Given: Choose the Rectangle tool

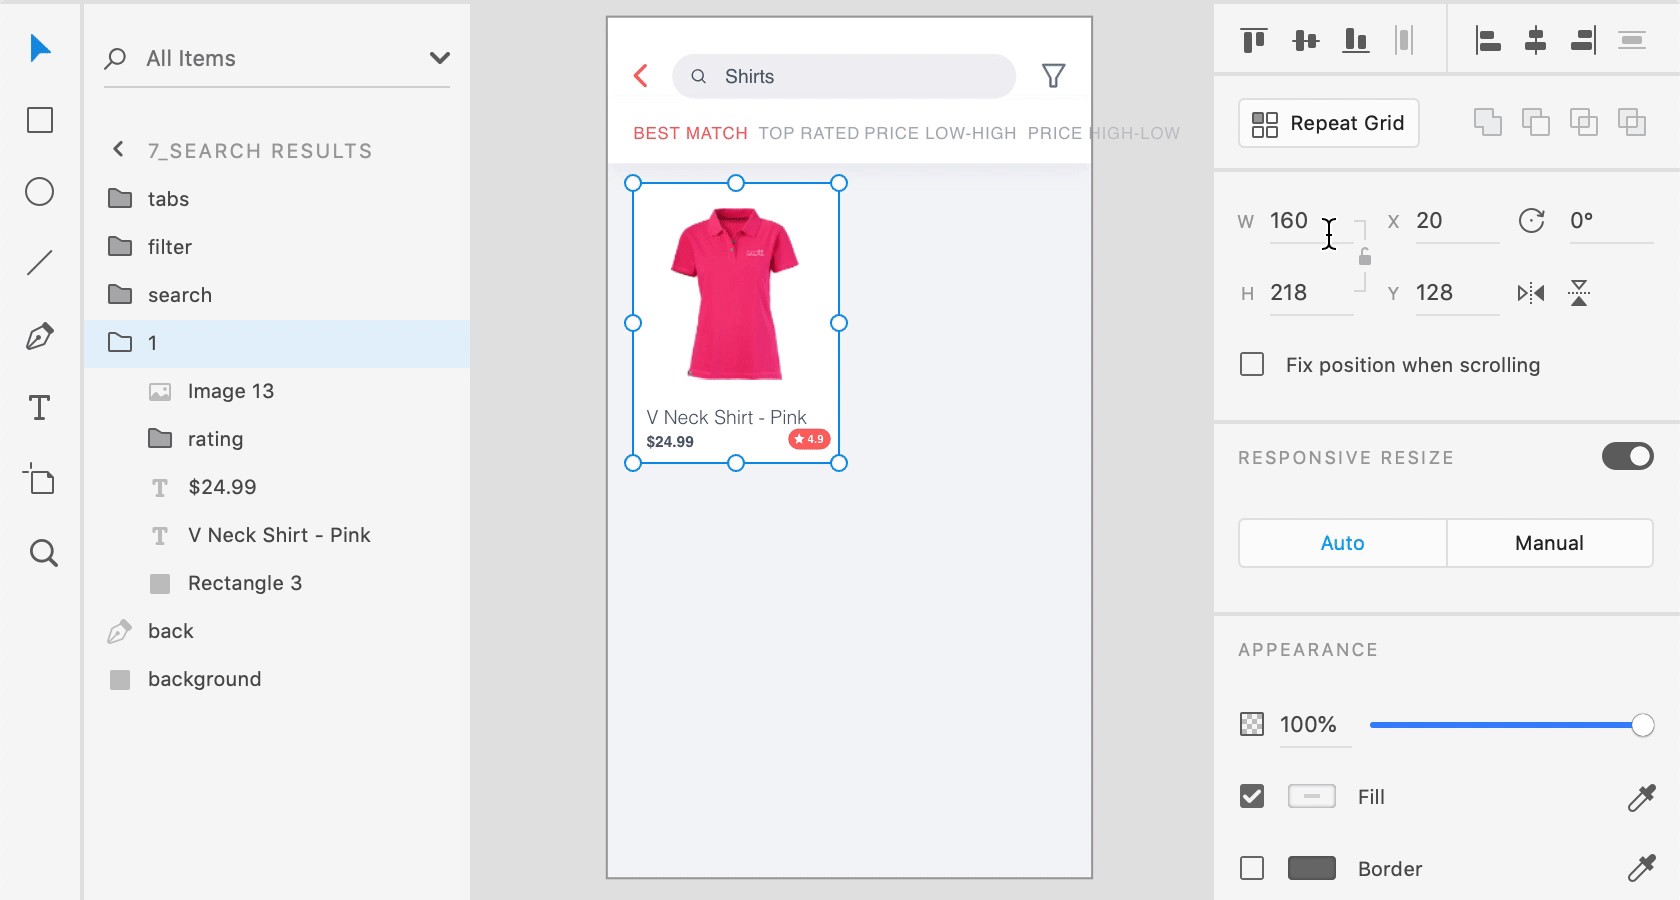Looking at the screenshot, I should coord(40,120).
